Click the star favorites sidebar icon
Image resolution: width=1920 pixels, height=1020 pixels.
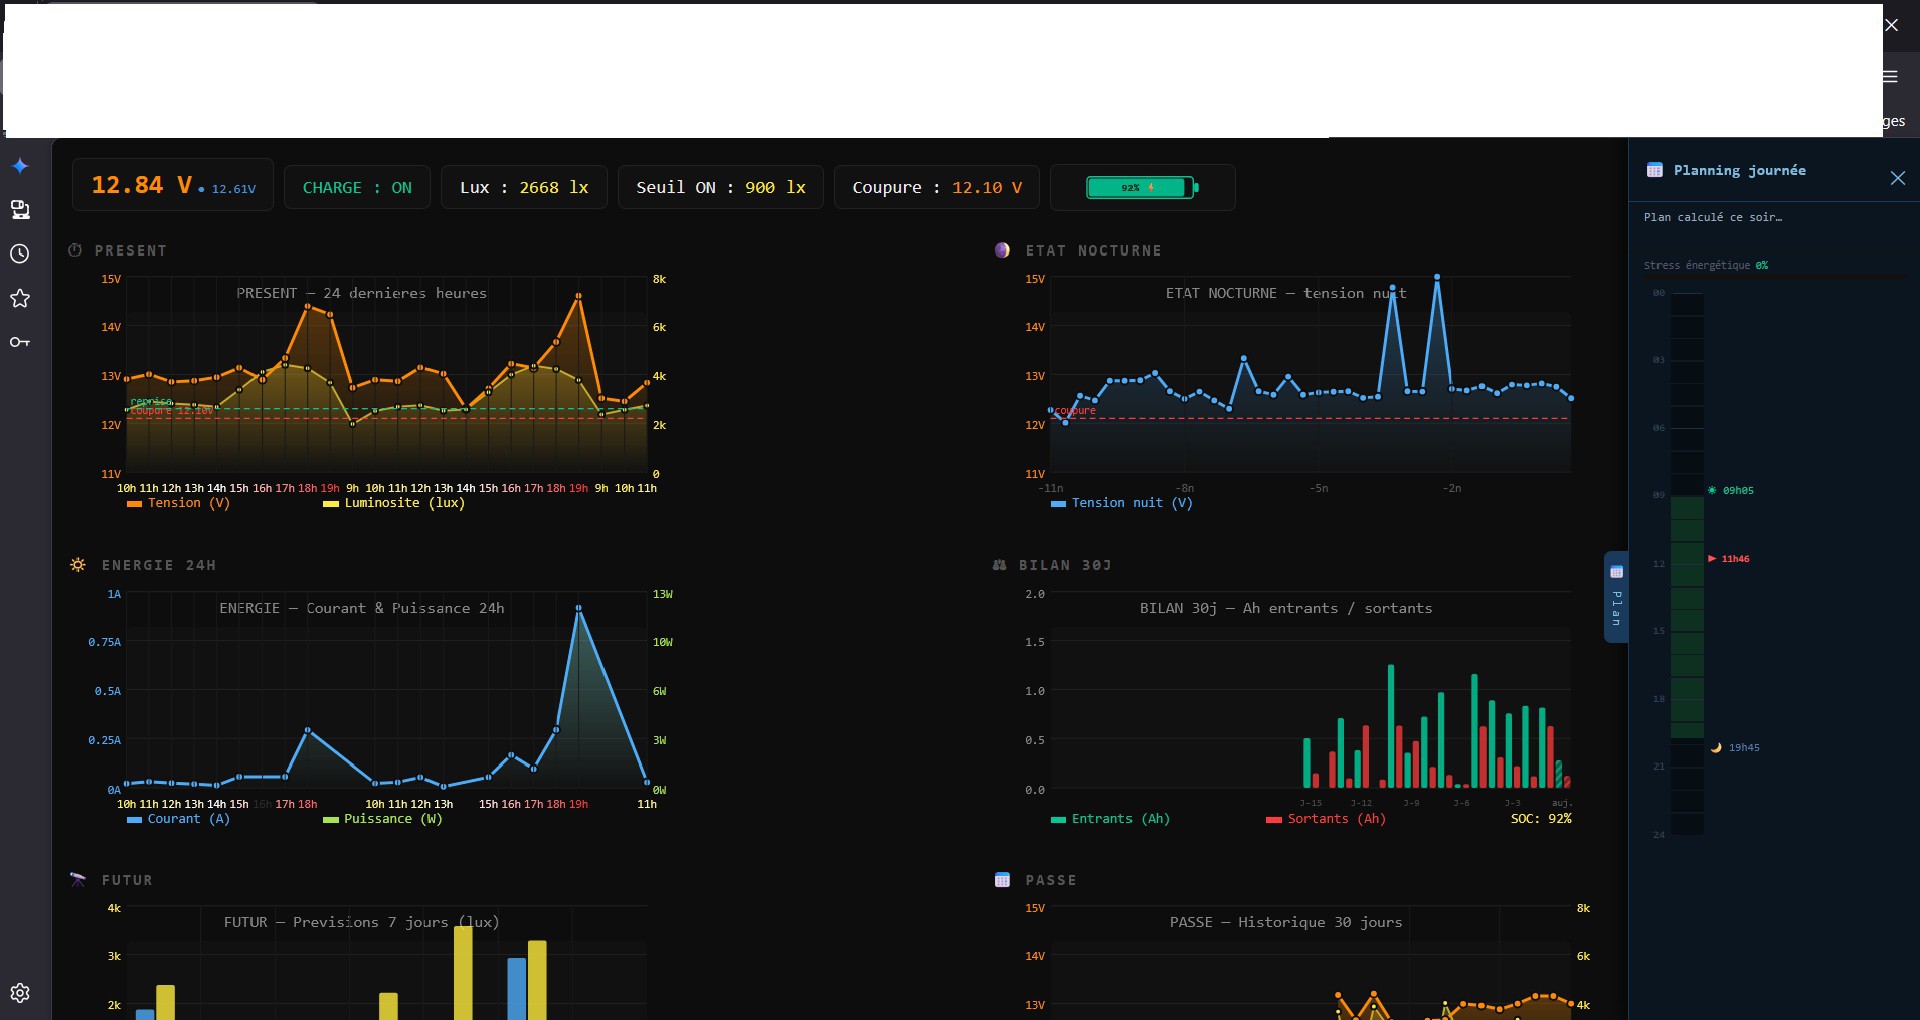click(x=20, y=298)
